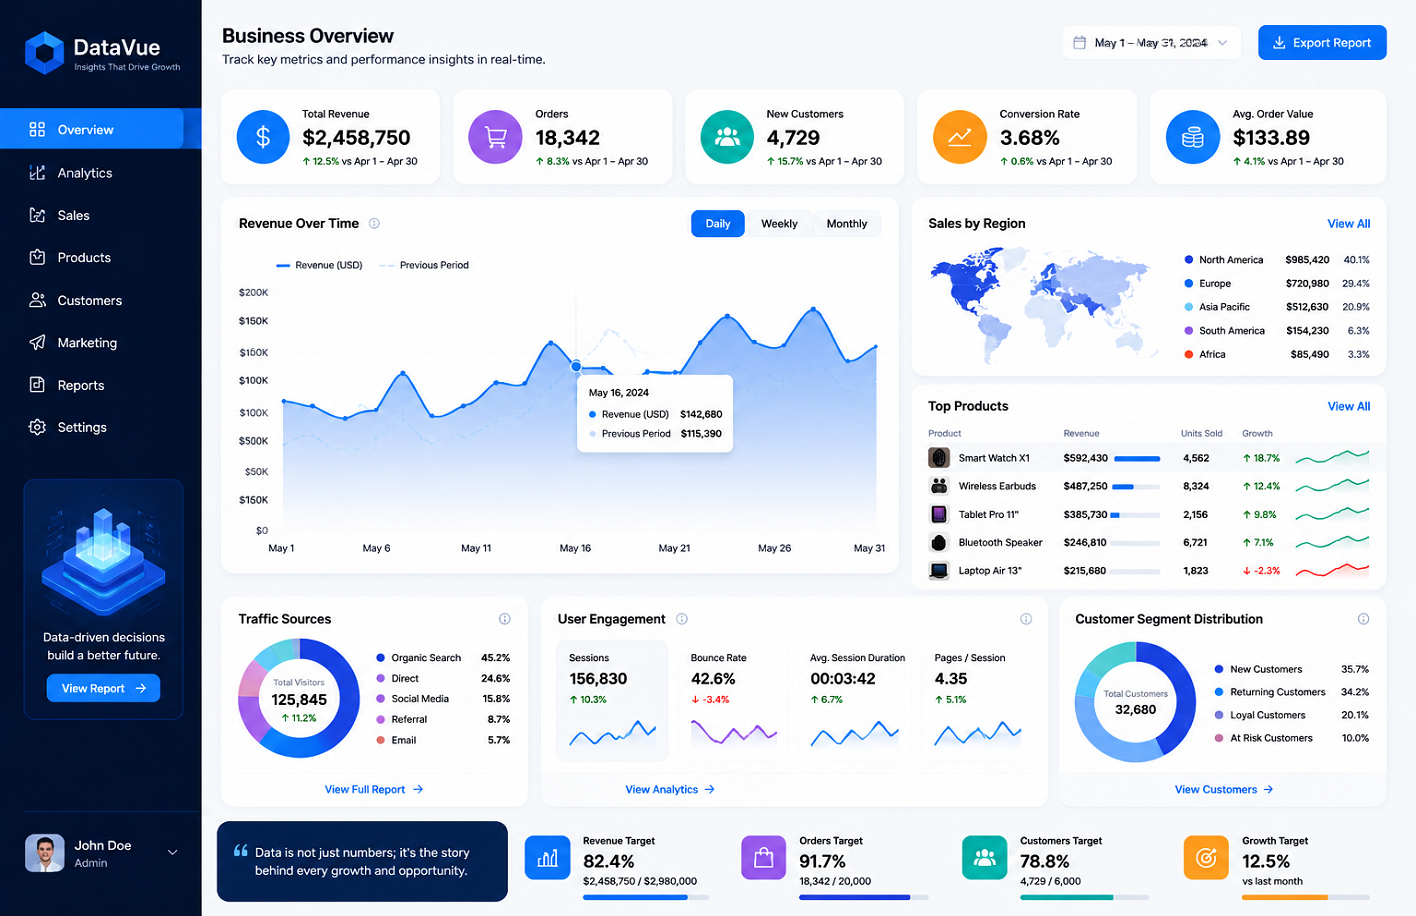Click the Overview grid icon in sidebar
1416x916 pixels.
click(37, 129)
